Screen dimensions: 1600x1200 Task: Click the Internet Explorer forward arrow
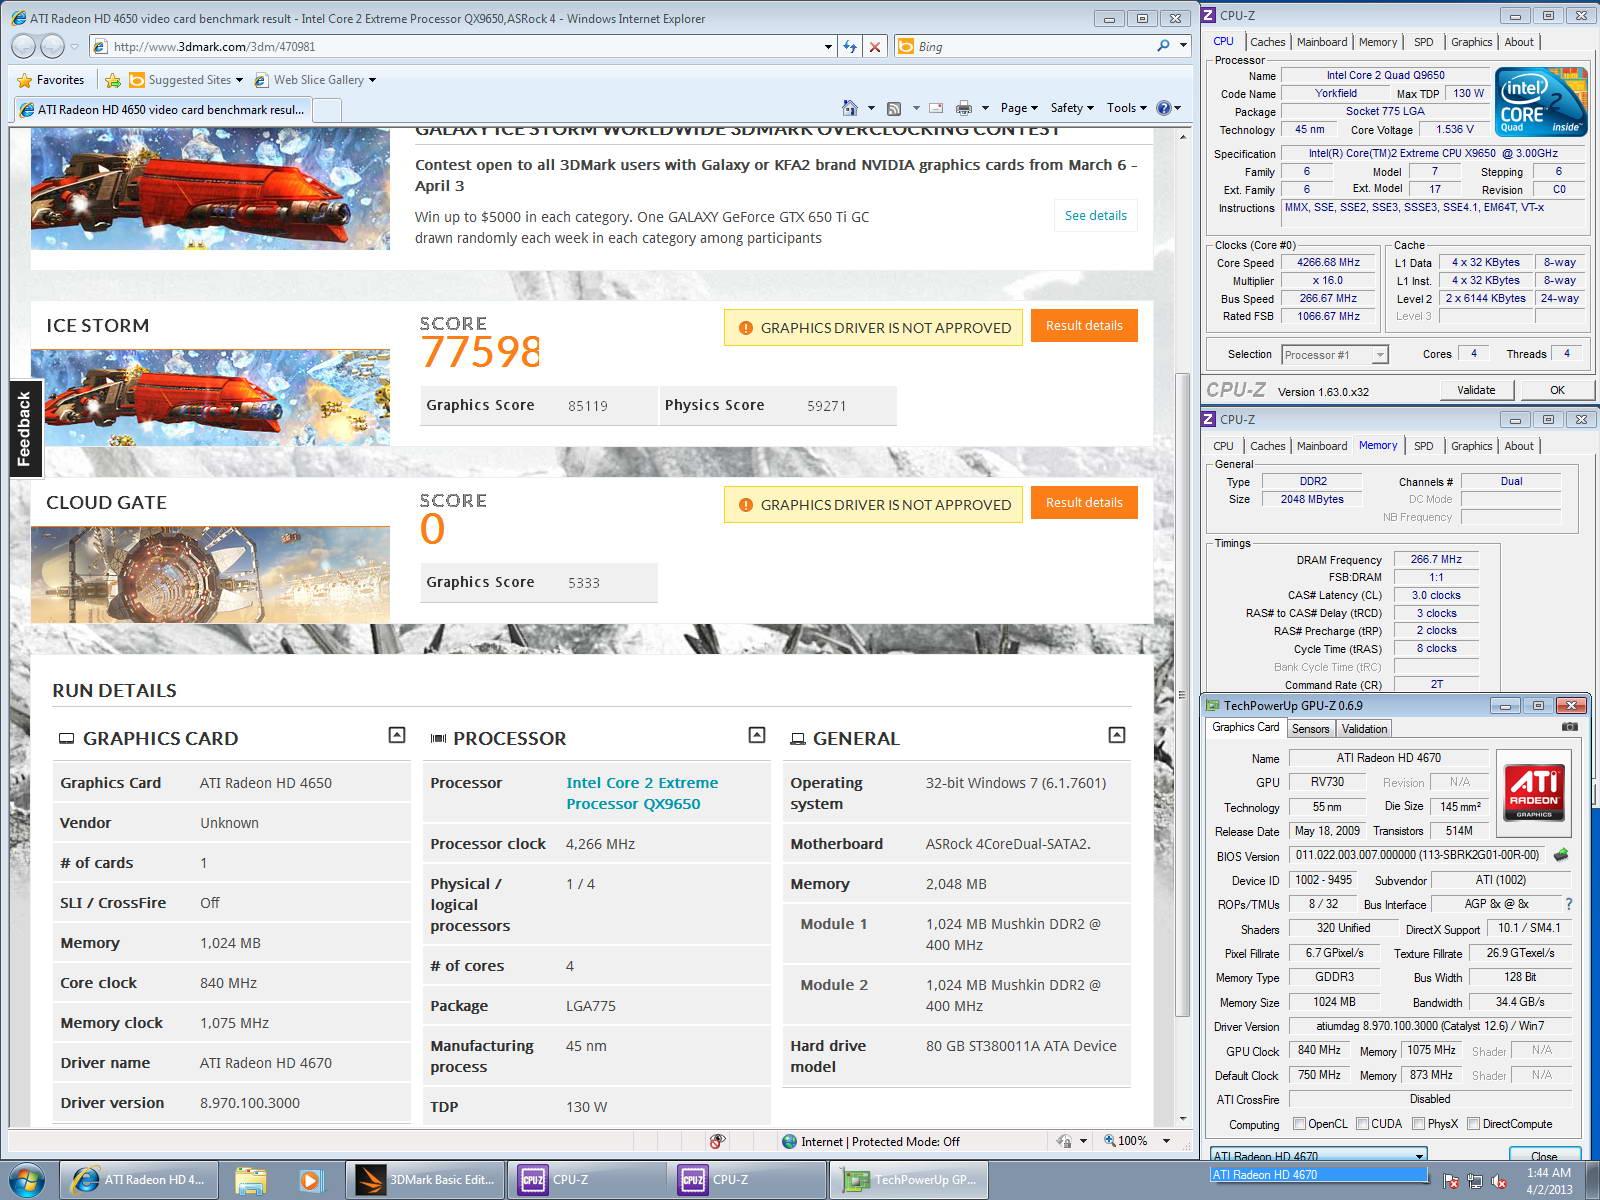53,46
